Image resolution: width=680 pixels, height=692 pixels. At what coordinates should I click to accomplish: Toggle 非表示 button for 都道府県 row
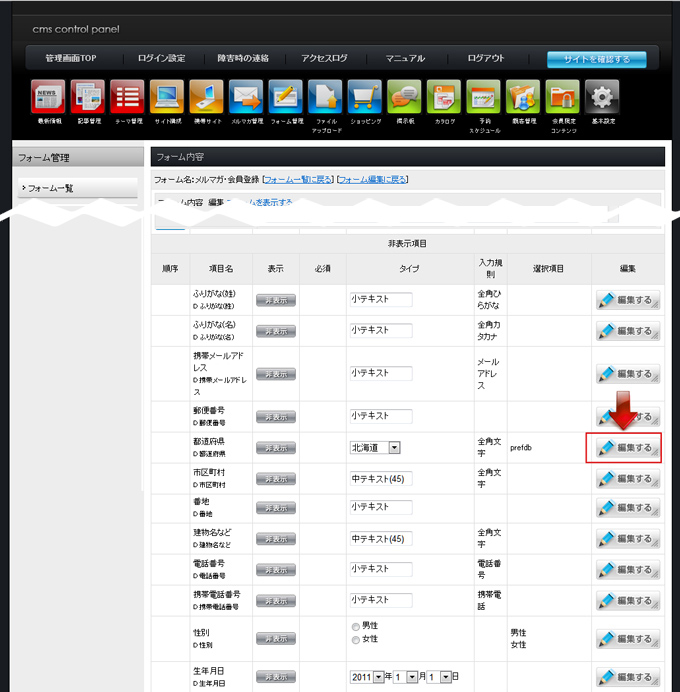click(276, 448)
